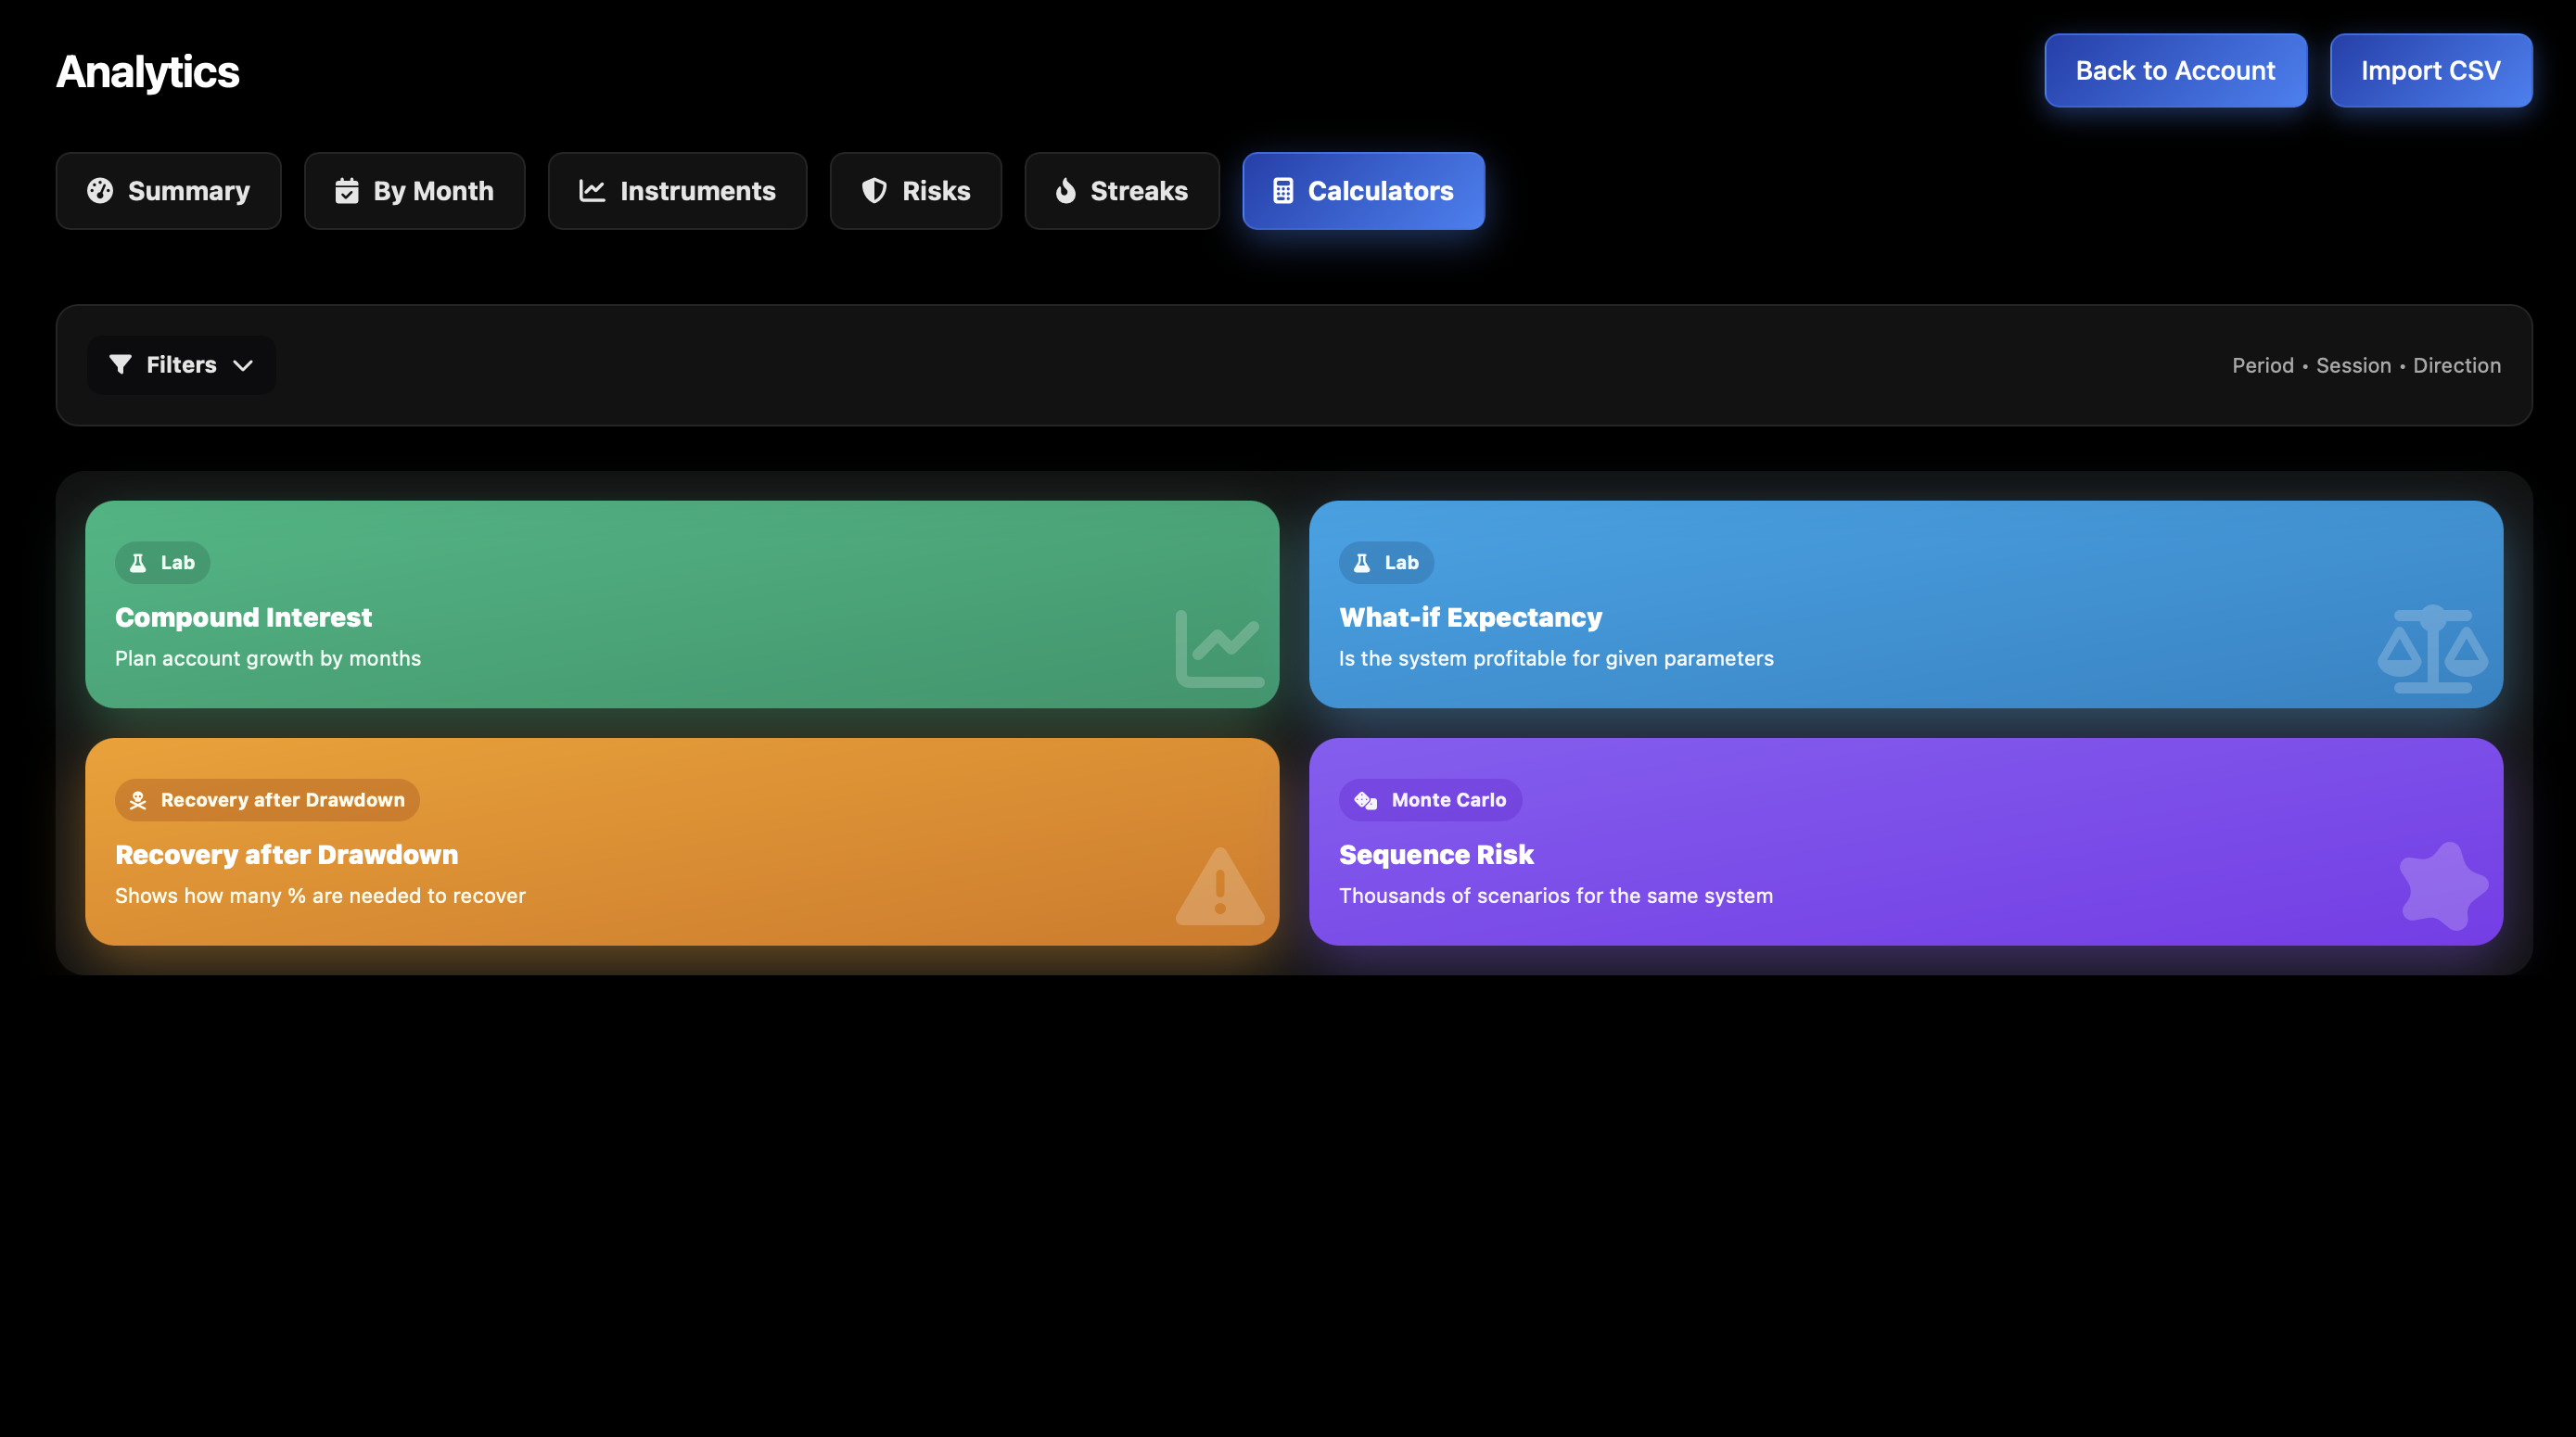2576x1437 pixels.
Task: Open the Risks tab
Action: point(915,191)
